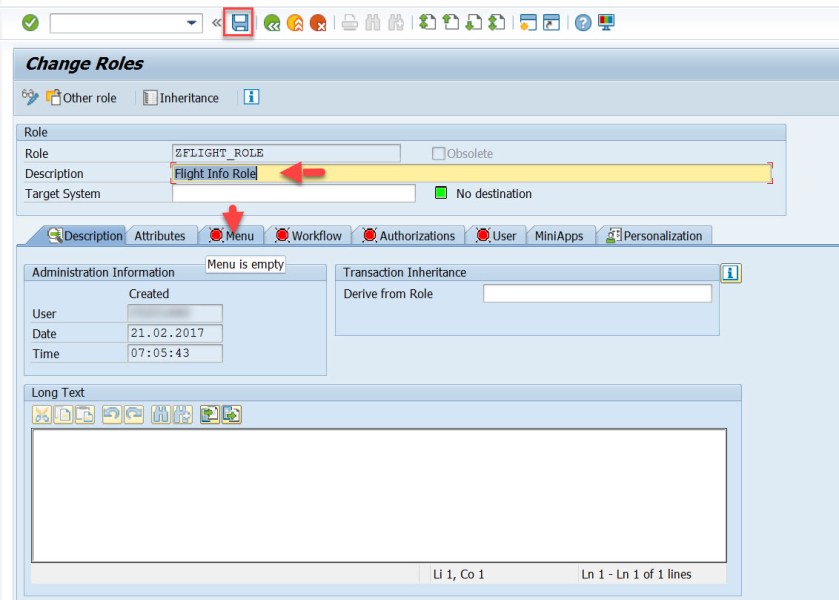Click the red Cancel icon
839x600 pixels.
[318, 23]
